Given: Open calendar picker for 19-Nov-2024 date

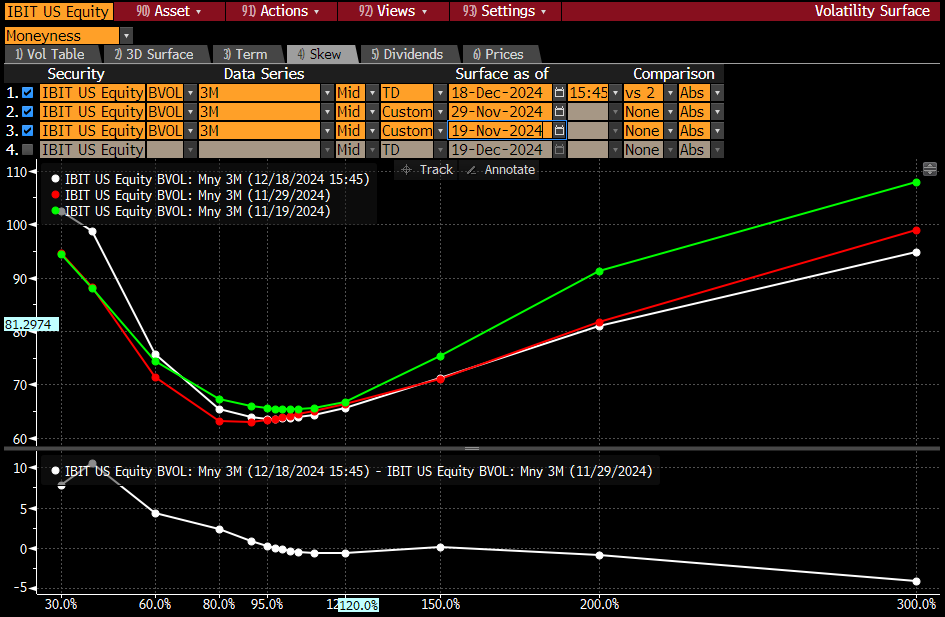Looking at the screenshot, I should (559, 130).
